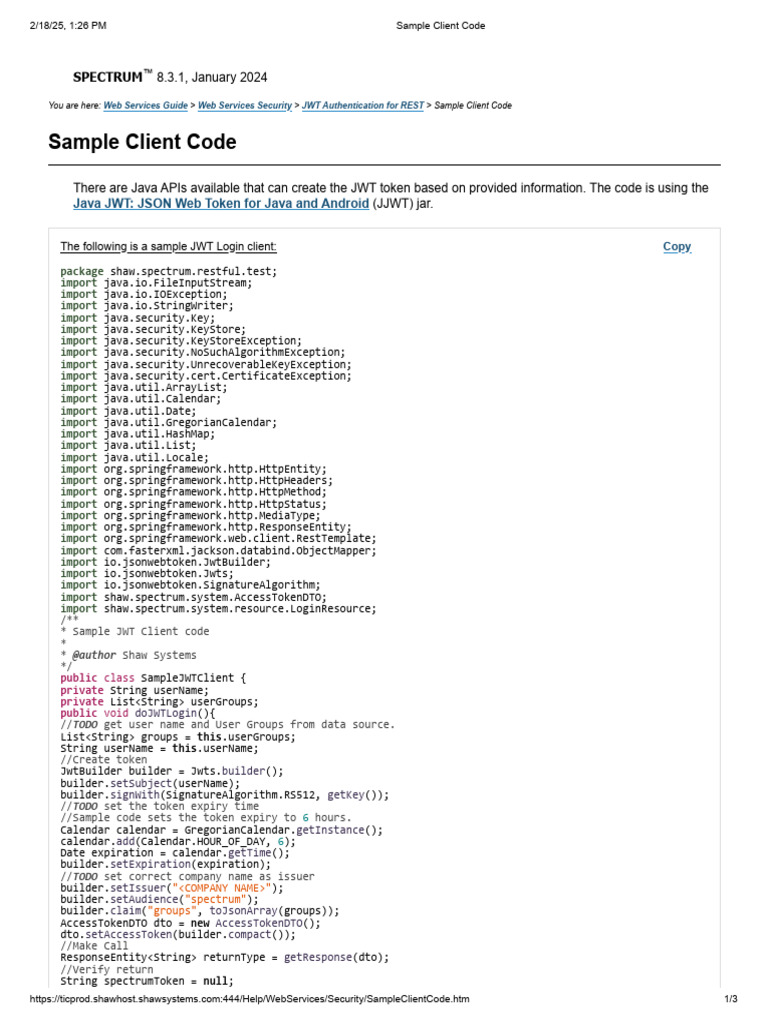Click the import java.io.FileInputStream line
The height and width of the screenshot is (1024, 768).
pyautogui.click(x=156, y=283)
